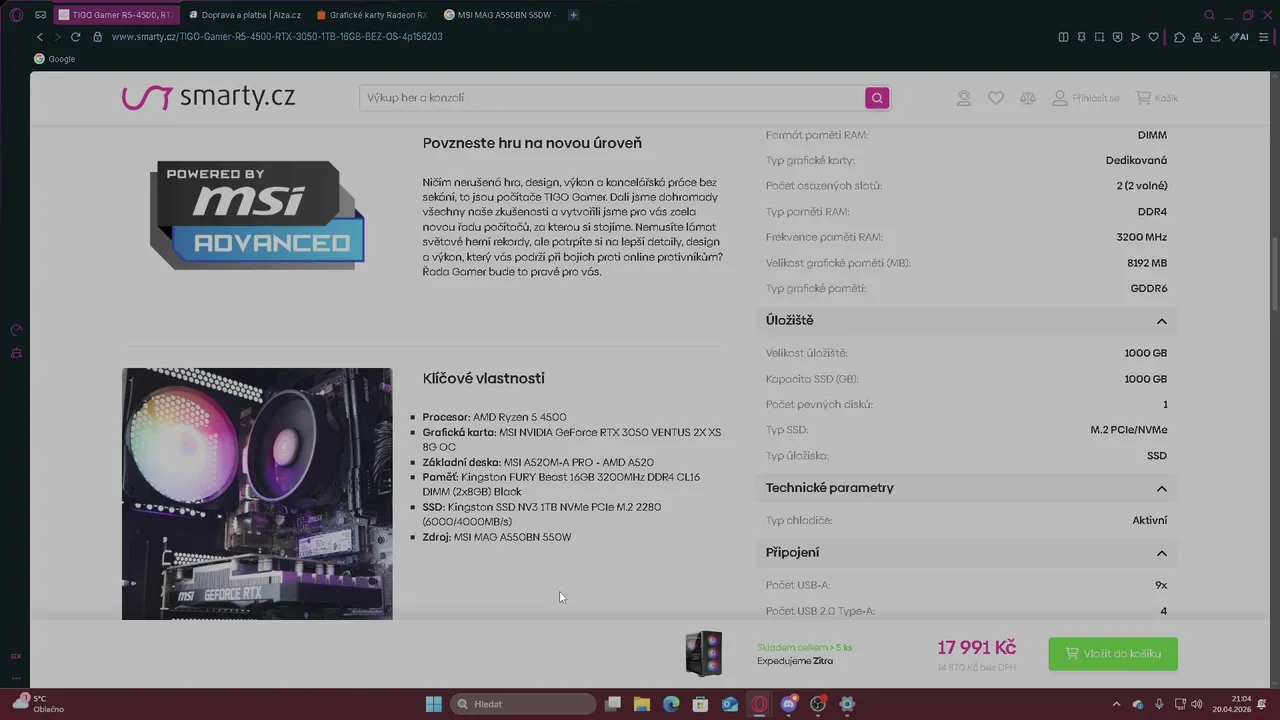Open a new browser tab with plus button
The height and width of the screenshot is (720, 1280).
(x=573, y=15)
